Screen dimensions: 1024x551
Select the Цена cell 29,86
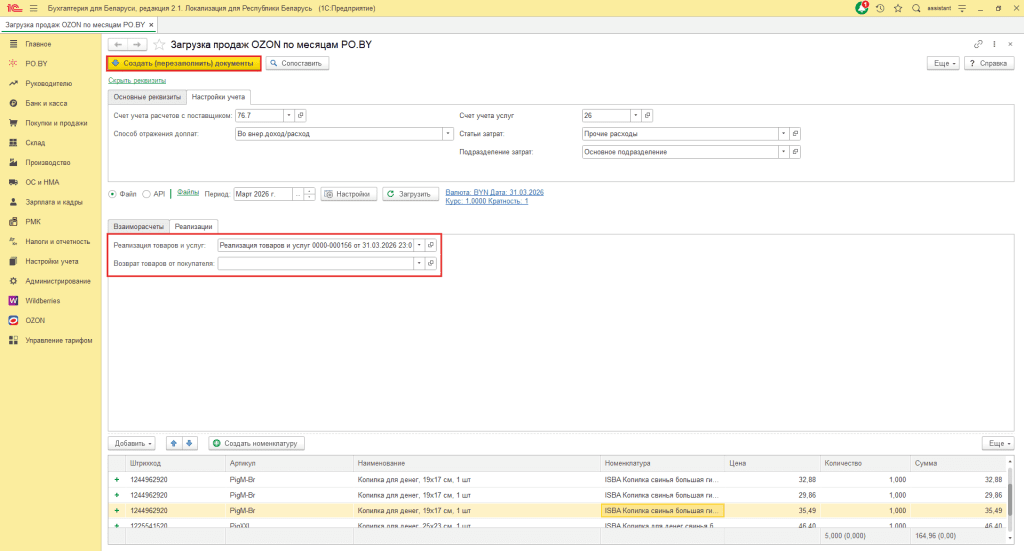[x=771, y=496]
